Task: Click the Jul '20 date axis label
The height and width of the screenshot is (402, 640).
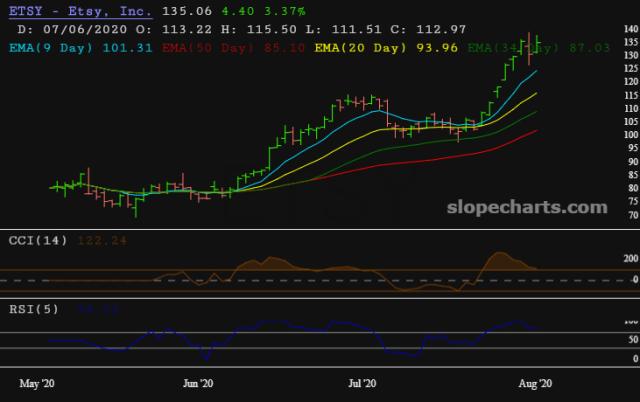Action: pos(362,382)
